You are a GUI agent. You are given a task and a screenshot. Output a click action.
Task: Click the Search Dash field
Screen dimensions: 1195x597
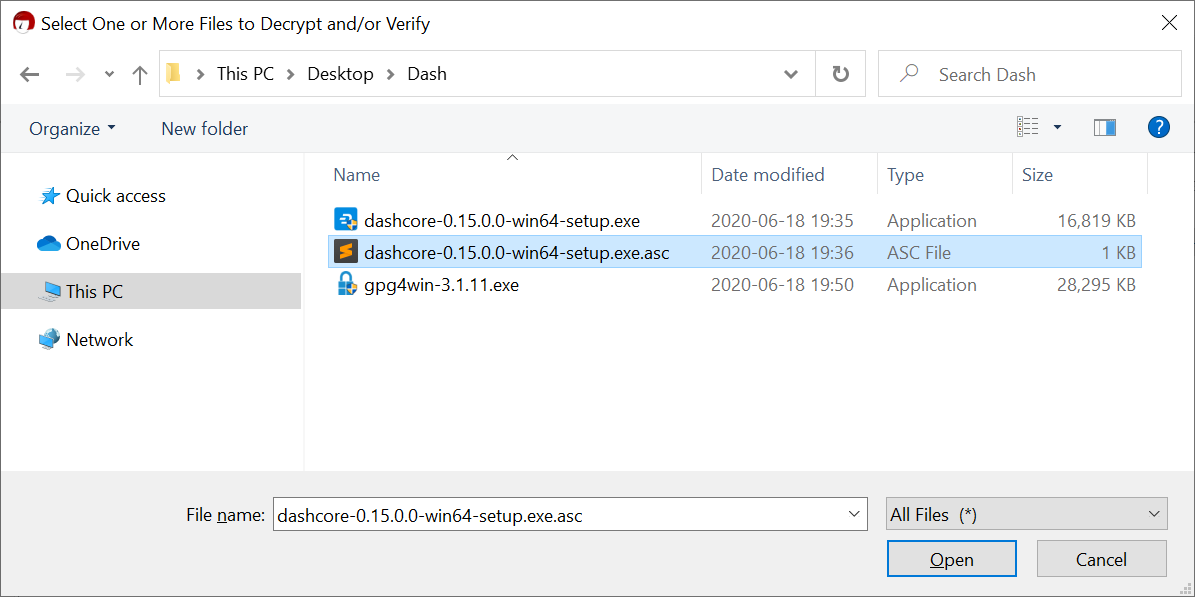(1040, 74)
